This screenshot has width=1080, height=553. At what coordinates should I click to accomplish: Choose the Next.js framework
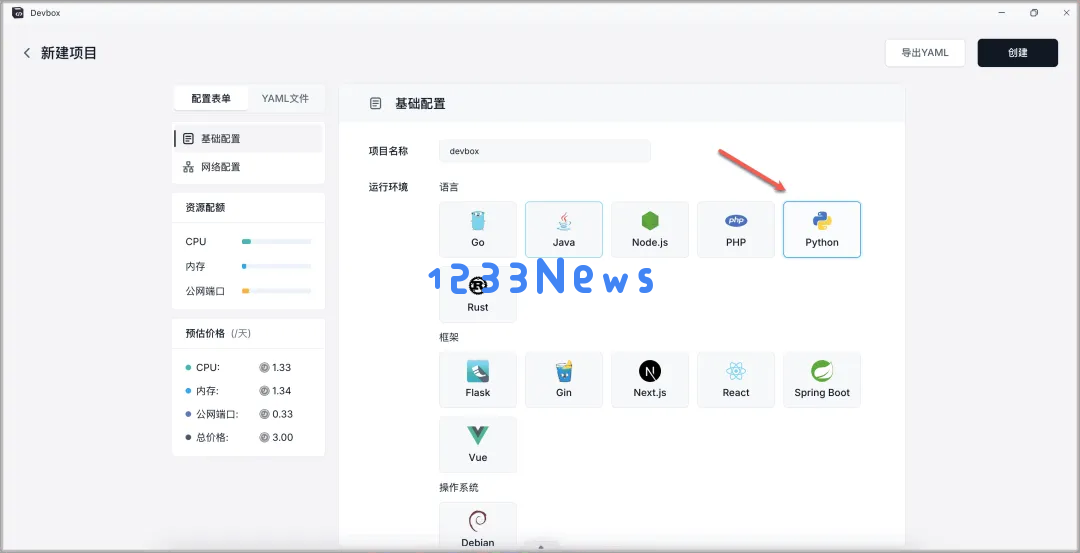[x=650, y=379]
